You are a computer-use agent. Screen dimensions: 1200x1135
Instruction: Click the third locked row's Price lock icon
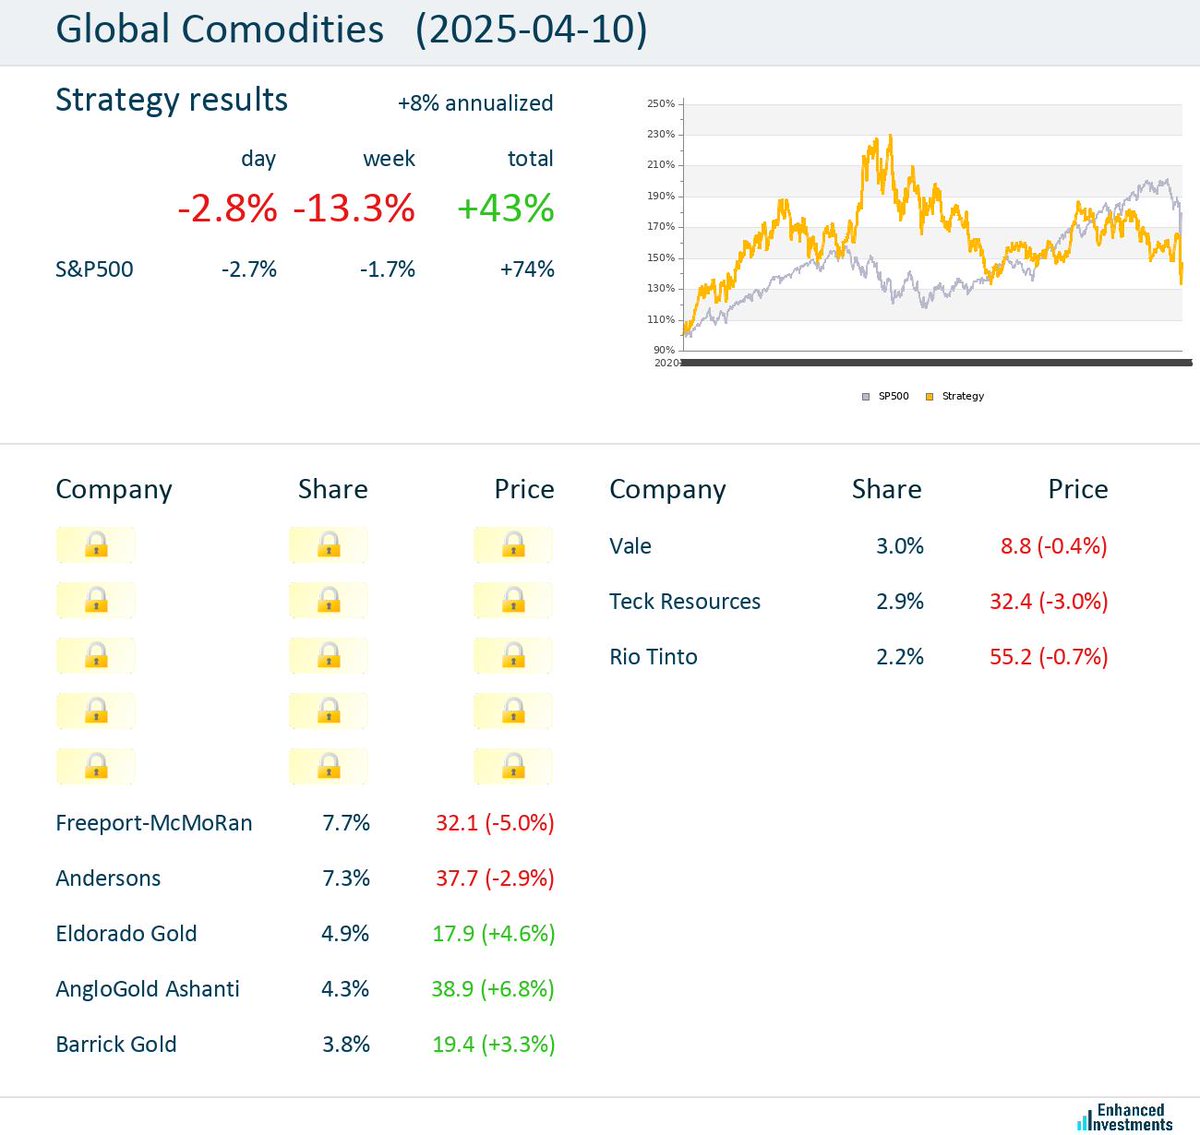pyautogui.click(x=514, y=656)
